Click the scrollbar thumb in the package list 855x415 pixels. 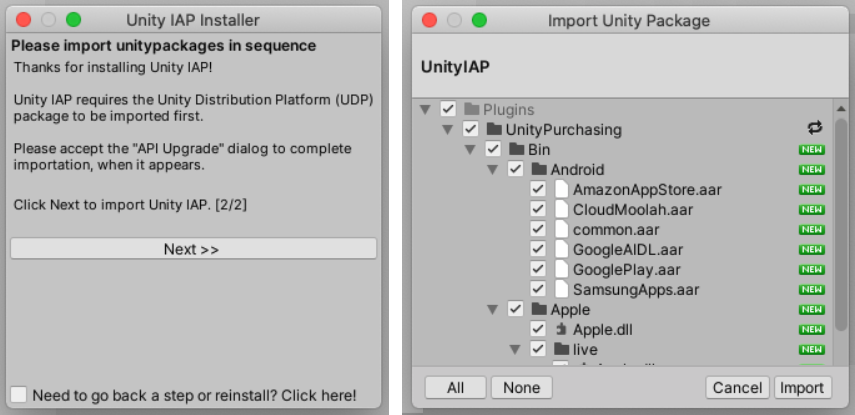point(841,225)
